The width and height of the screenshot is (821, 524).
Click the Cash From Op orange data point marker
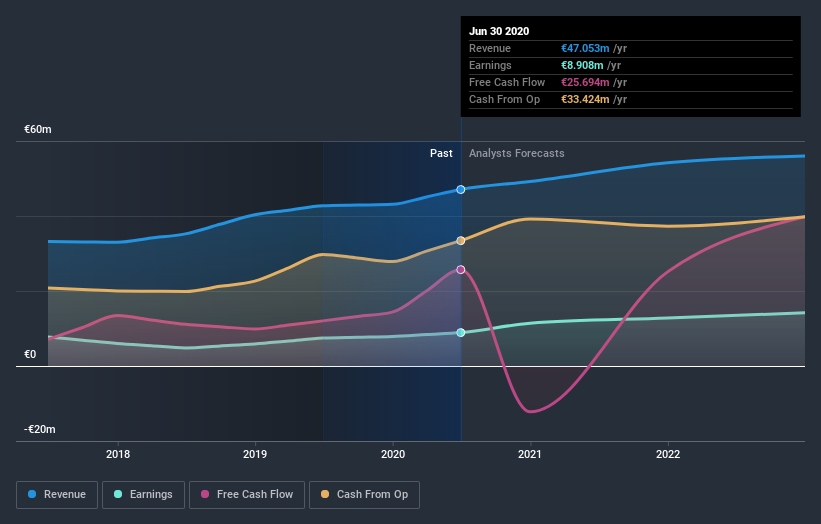[461, 241]
